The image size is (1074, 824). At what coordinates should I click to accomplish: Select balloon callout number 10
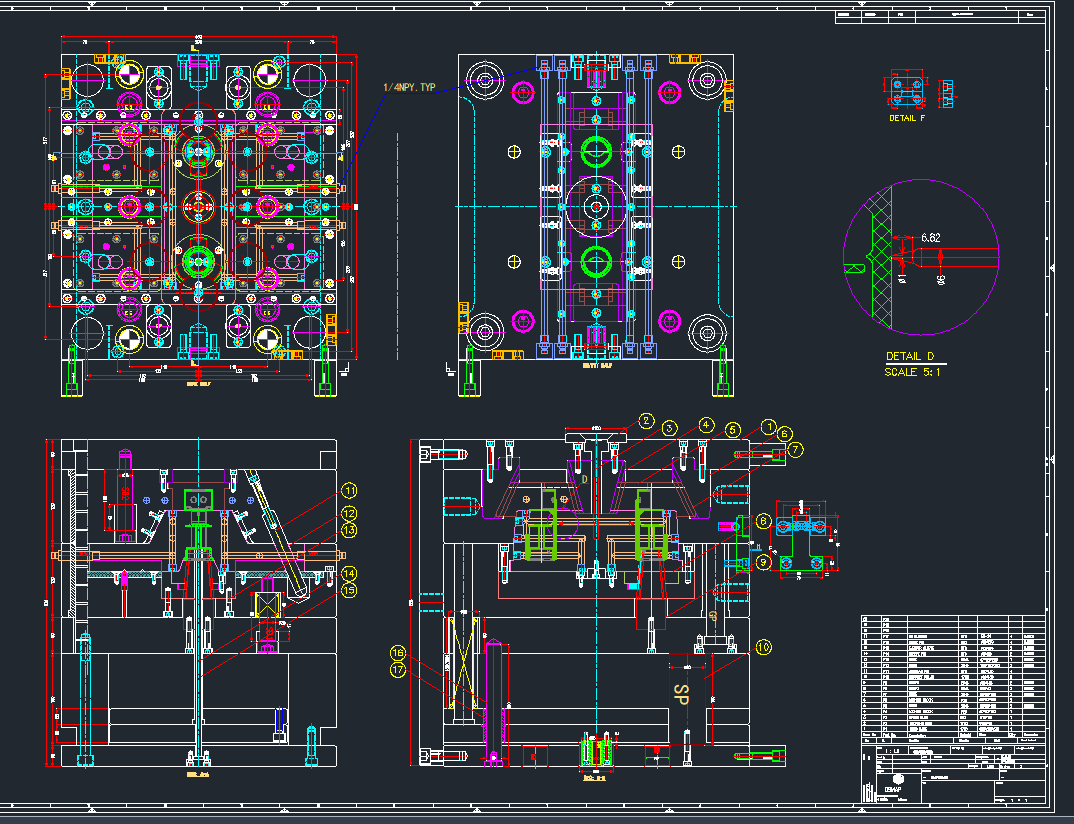tap(764, 647)
